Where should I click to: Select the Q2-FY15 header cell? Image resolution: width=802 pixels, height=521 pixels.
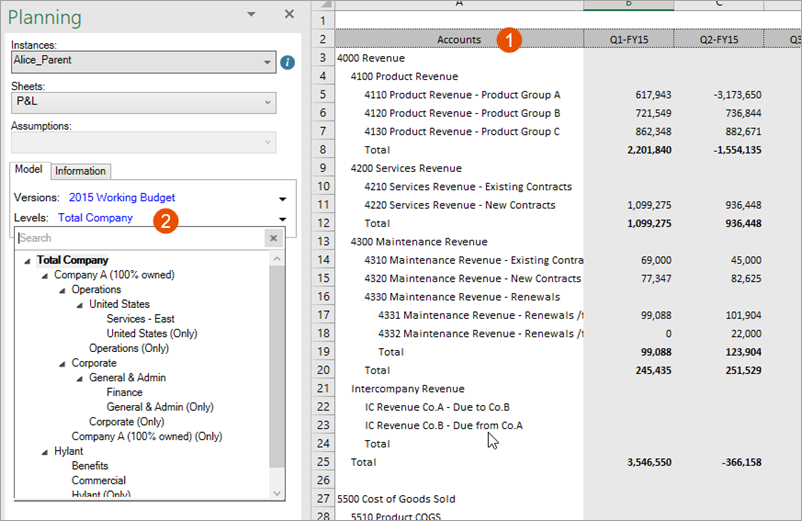coord(719,39)
